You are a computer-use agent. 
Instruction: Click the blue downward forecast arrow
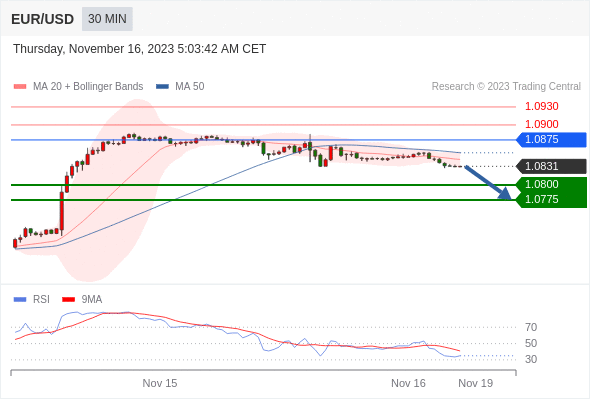488,182
